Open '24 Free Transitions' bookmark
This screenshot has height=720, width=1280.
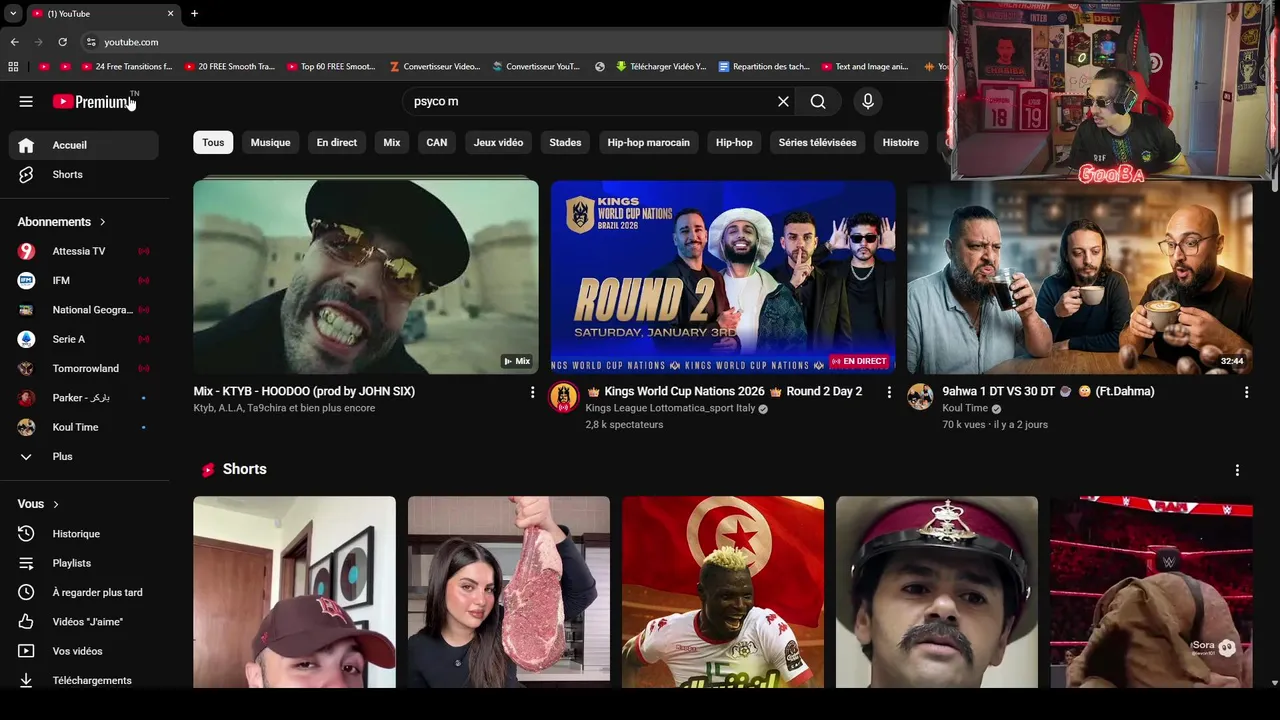point(126,67)
